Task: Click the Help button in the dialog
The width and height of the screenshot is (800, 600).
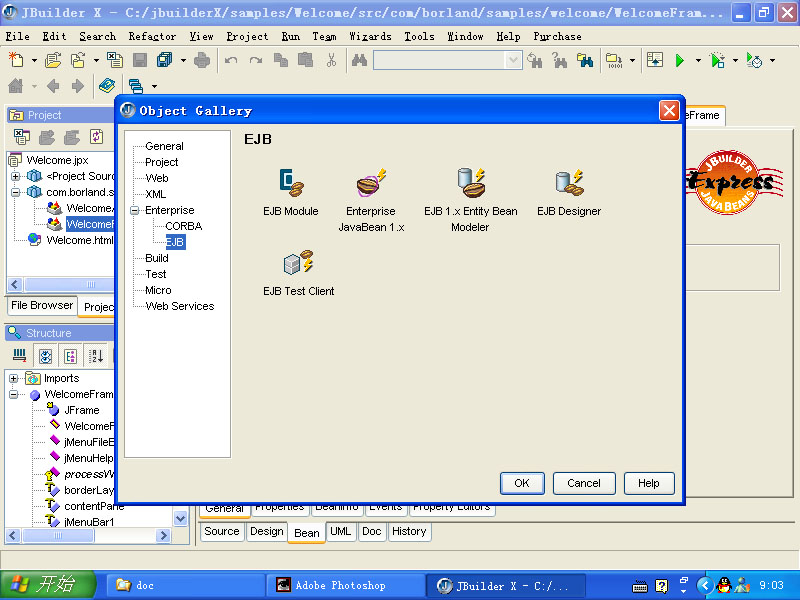Action: 648,483
